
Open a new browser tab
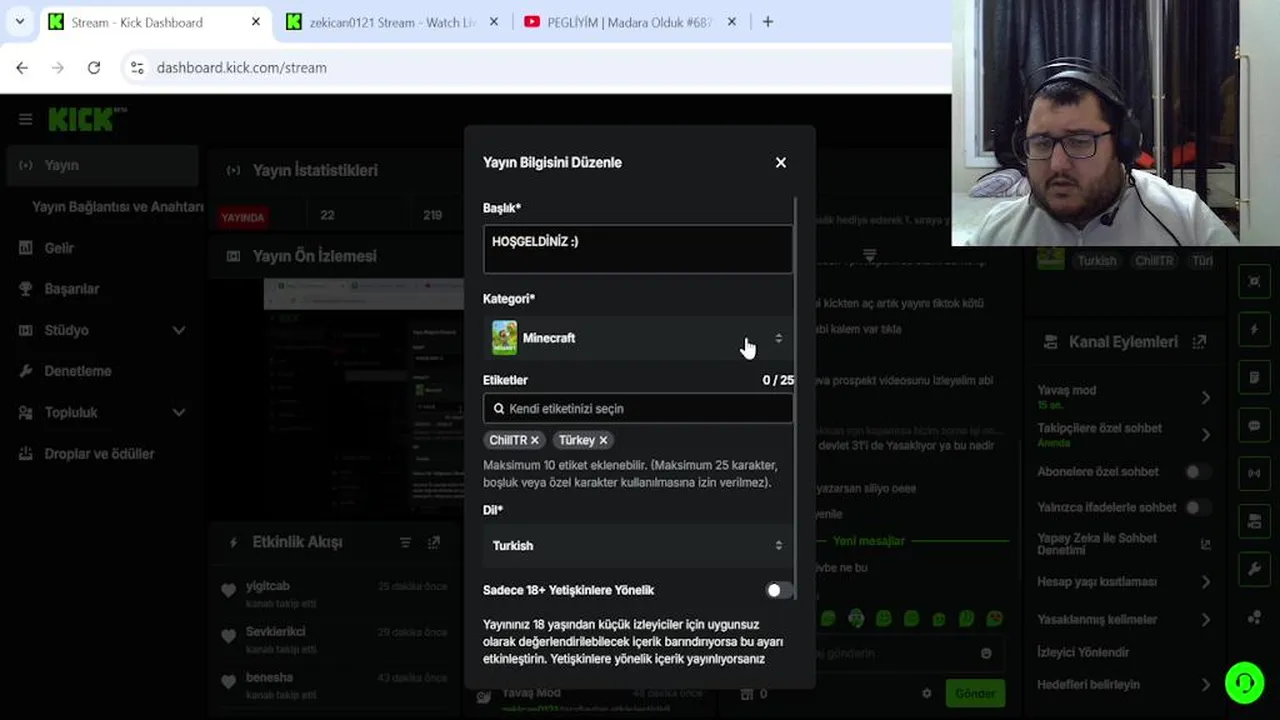click(x=767, y=22)
